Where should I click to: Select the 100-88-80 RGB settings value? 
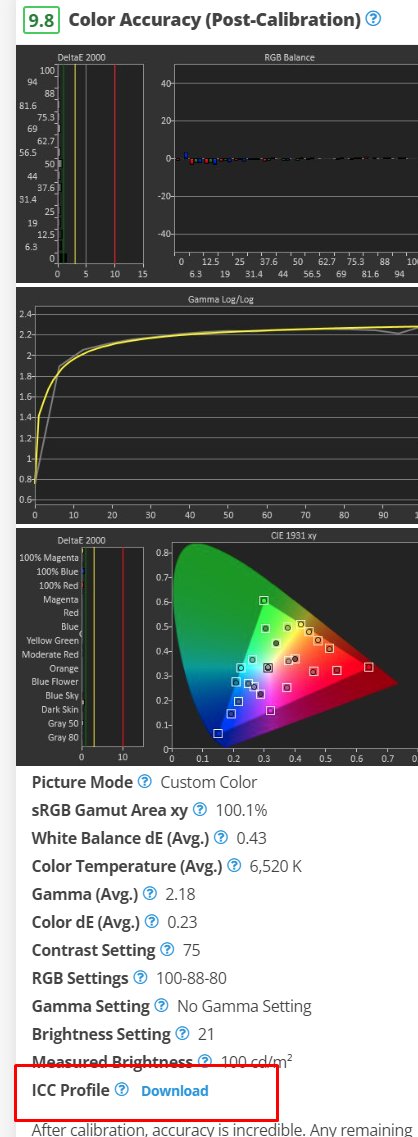[x=192, y=977]
